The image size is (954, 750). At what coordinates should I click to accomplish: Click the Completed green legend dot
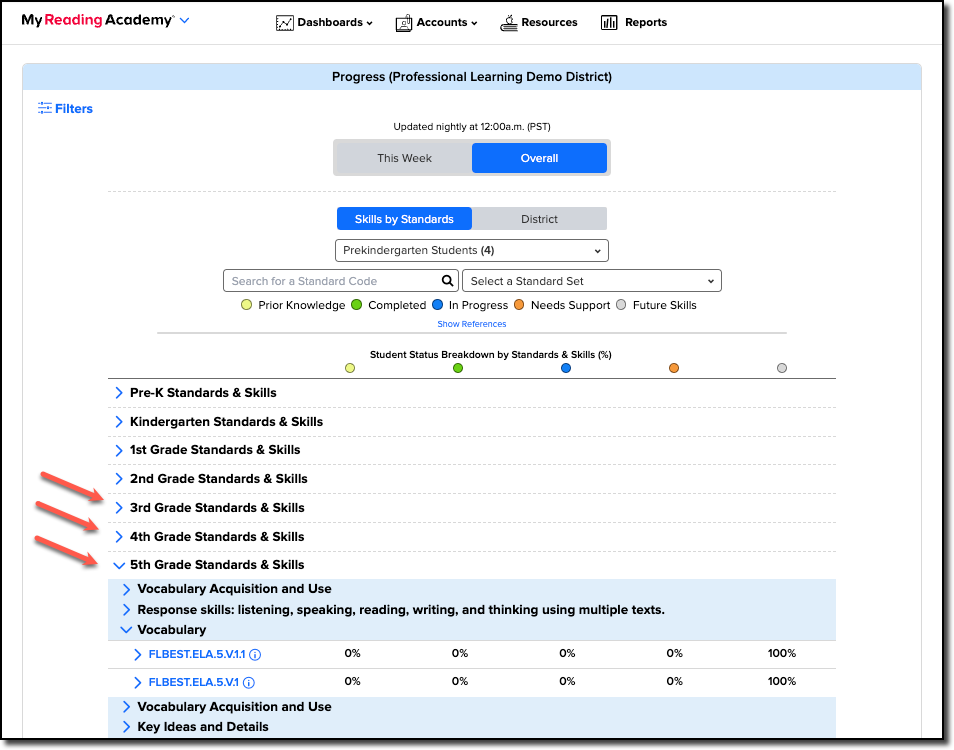tap(357, 305)
